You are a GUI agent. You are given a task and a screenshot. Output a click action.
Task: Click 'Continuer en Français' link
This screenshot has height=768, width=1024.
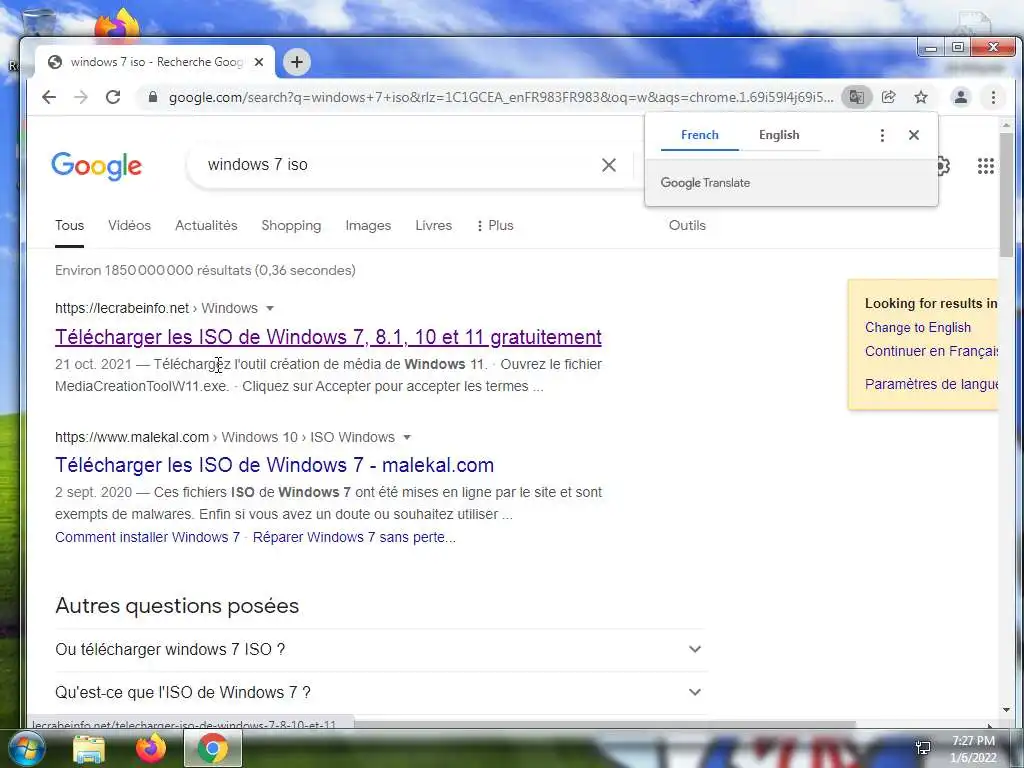(x=931, y=351)
